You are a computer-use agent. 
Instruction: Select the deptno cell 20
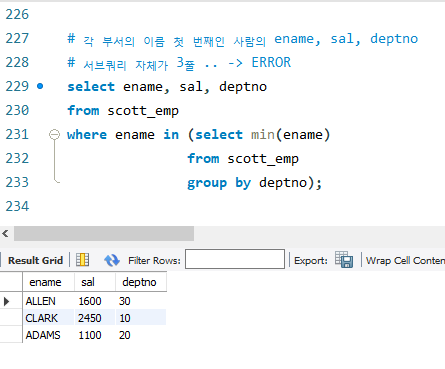pos(141,335)
